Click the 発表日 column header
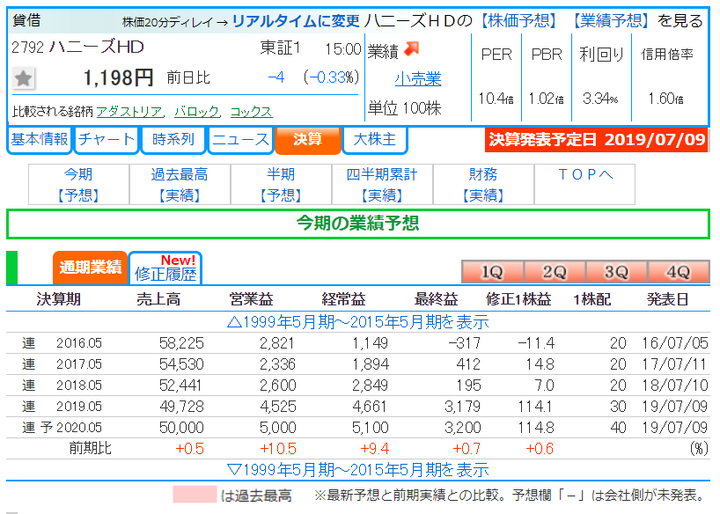The height and width of the screenshot is (514, 720). click(668, 299)
